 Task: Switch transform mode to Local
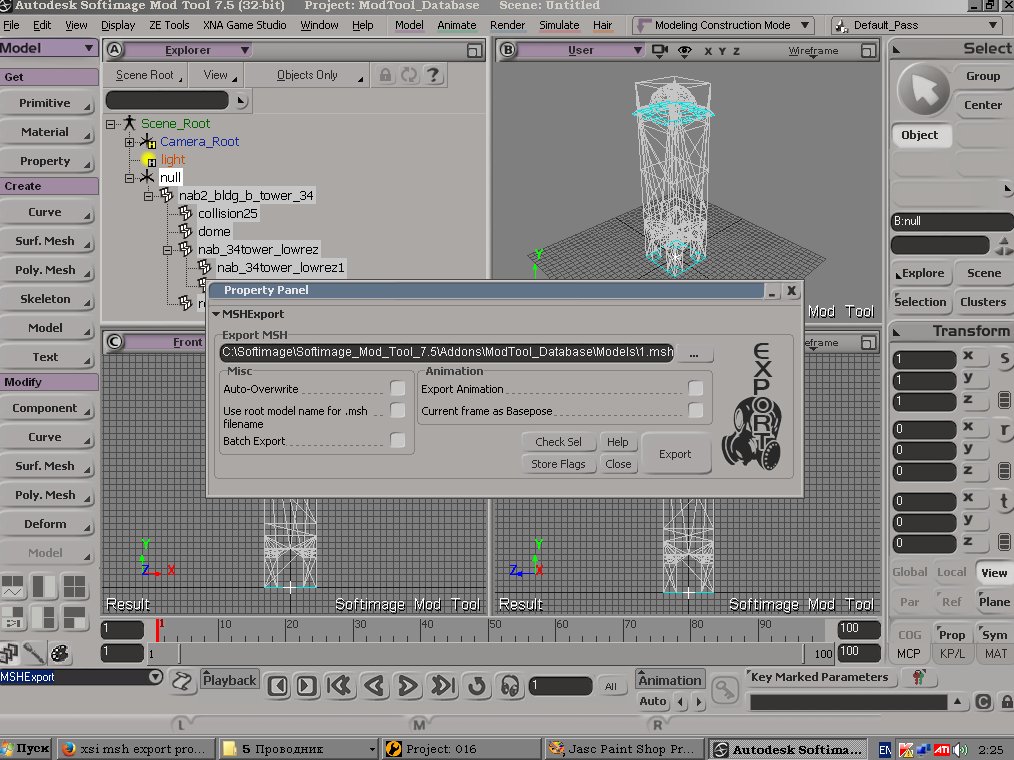click(x=951, y=572)
